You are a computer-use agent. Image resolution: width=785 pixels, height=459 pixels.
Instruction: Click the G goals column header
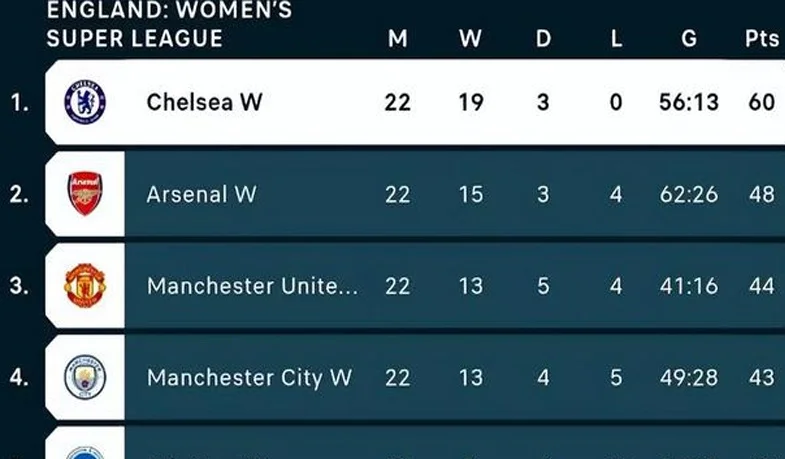pyautogui.click(x=689, y=39)
